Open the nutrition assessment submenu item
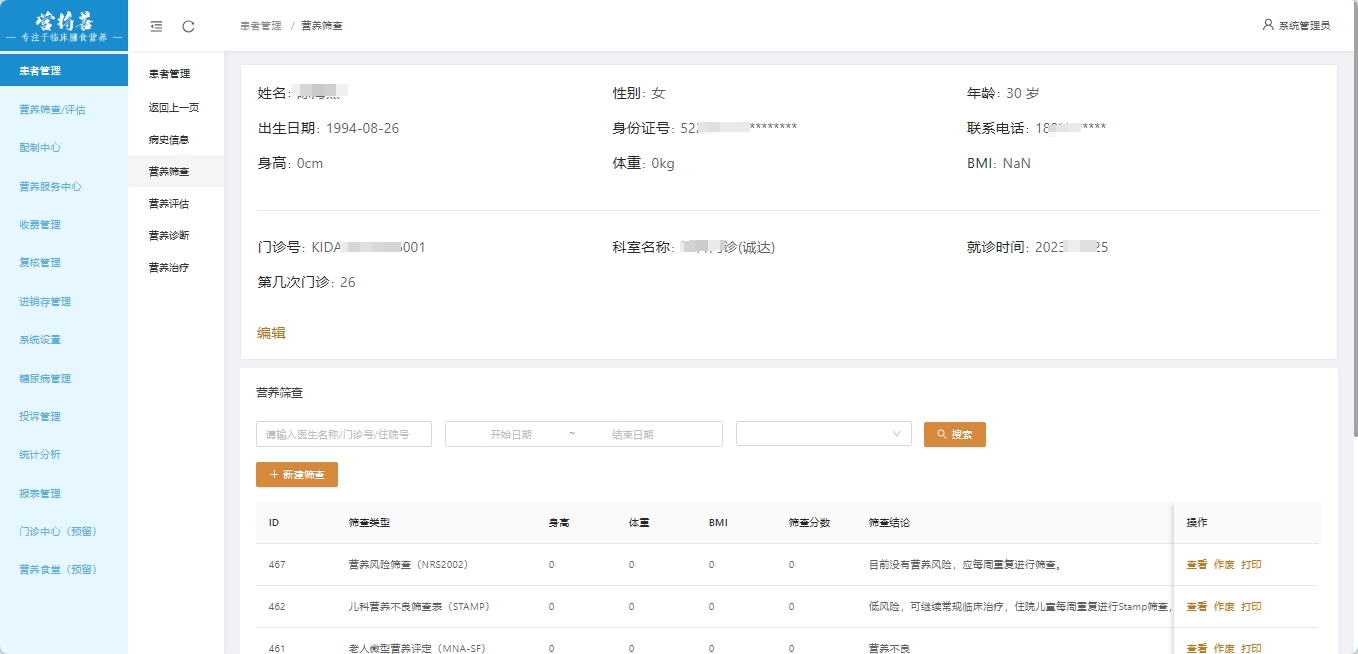The width and height of the screenshot is (1358, 654). [x=169, y=204]
